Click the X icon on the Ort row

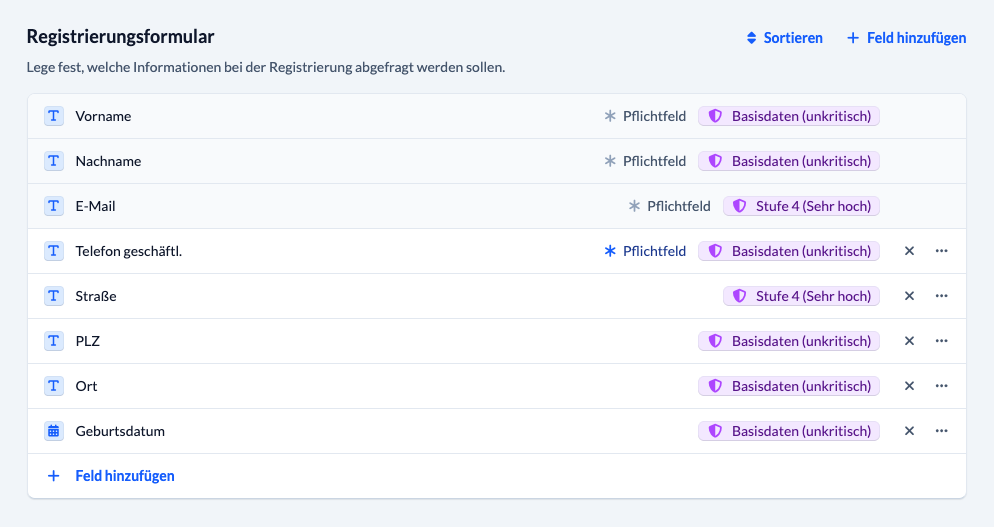pos(909,386)
